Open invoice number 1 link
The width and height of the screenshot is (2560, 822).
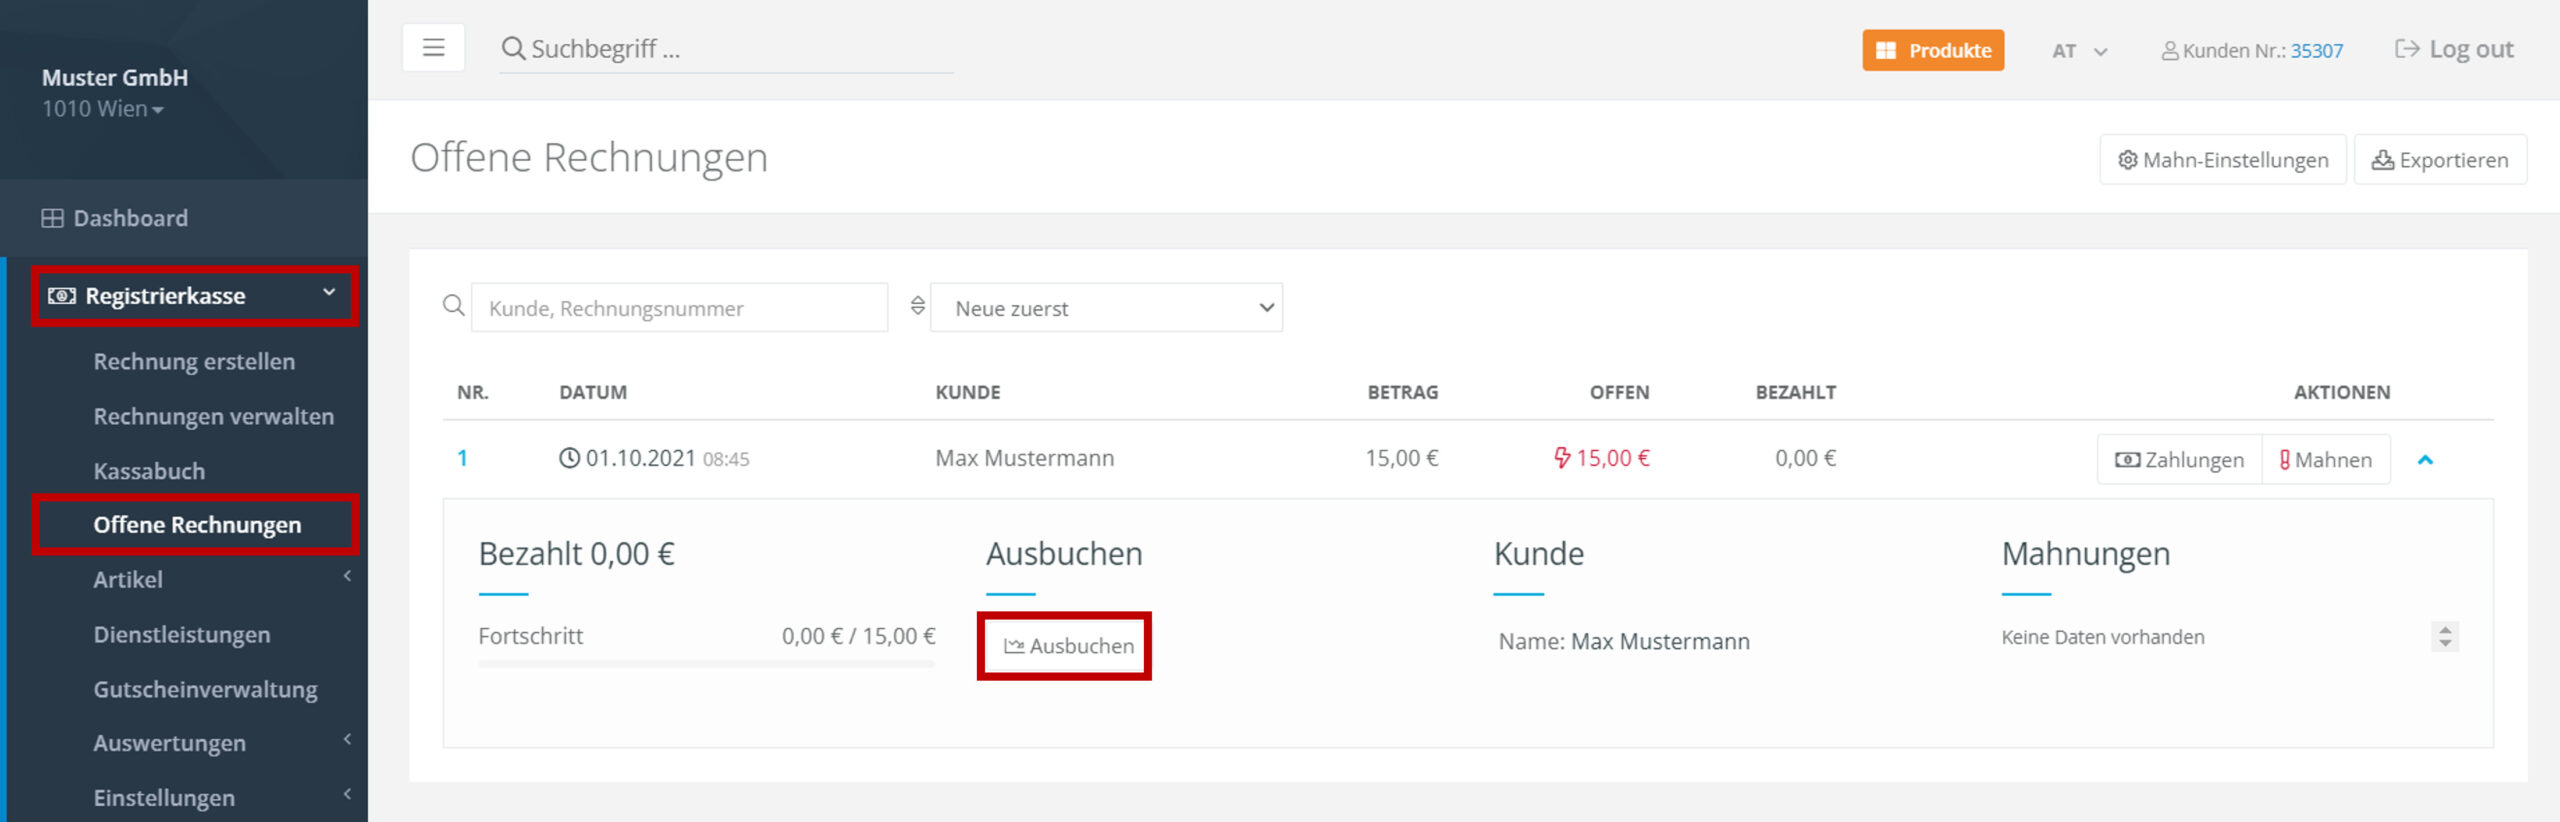pyautogui.click(x=462, y=458)
